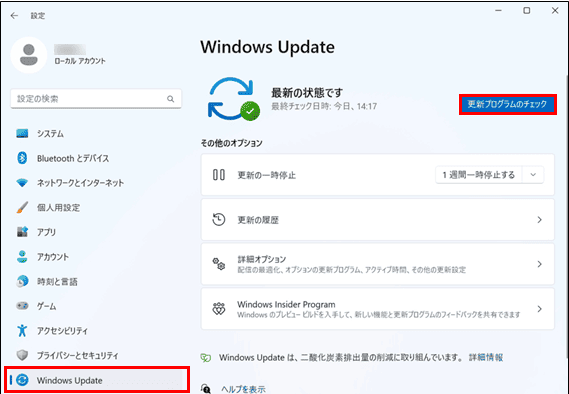Minimize the settings window
This screenshot has width=569, height=394.
(x=498, y=11)
